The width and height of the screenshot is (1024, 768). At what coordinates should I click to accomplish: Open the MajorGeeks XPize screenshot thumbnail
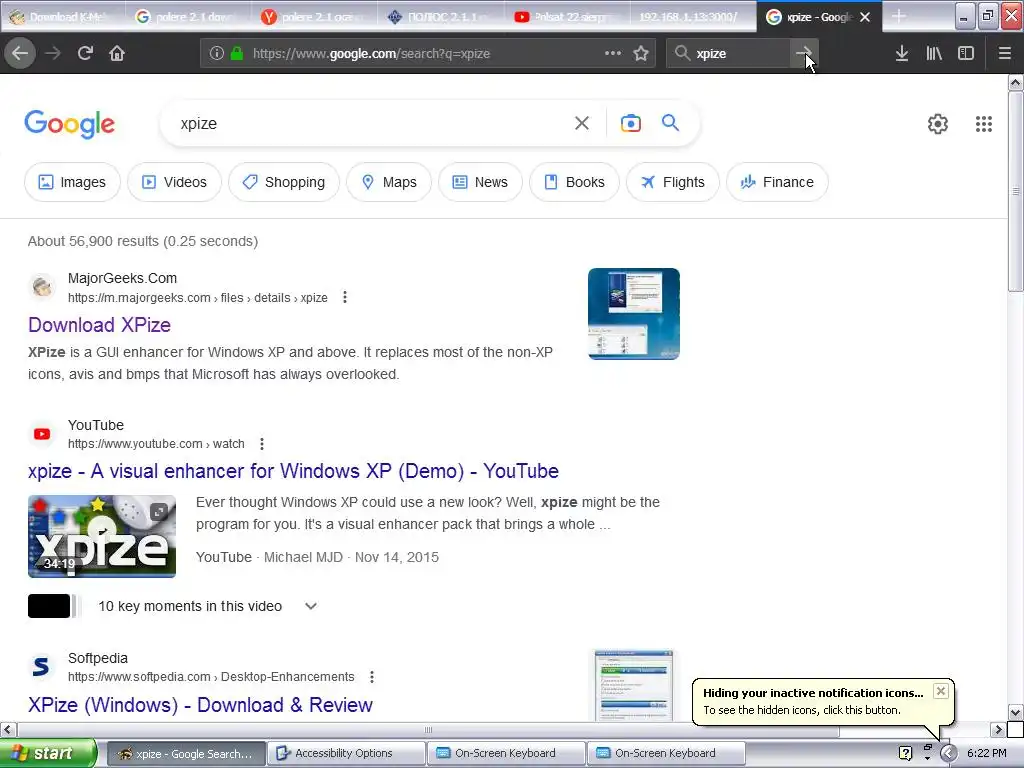point(633,313)
